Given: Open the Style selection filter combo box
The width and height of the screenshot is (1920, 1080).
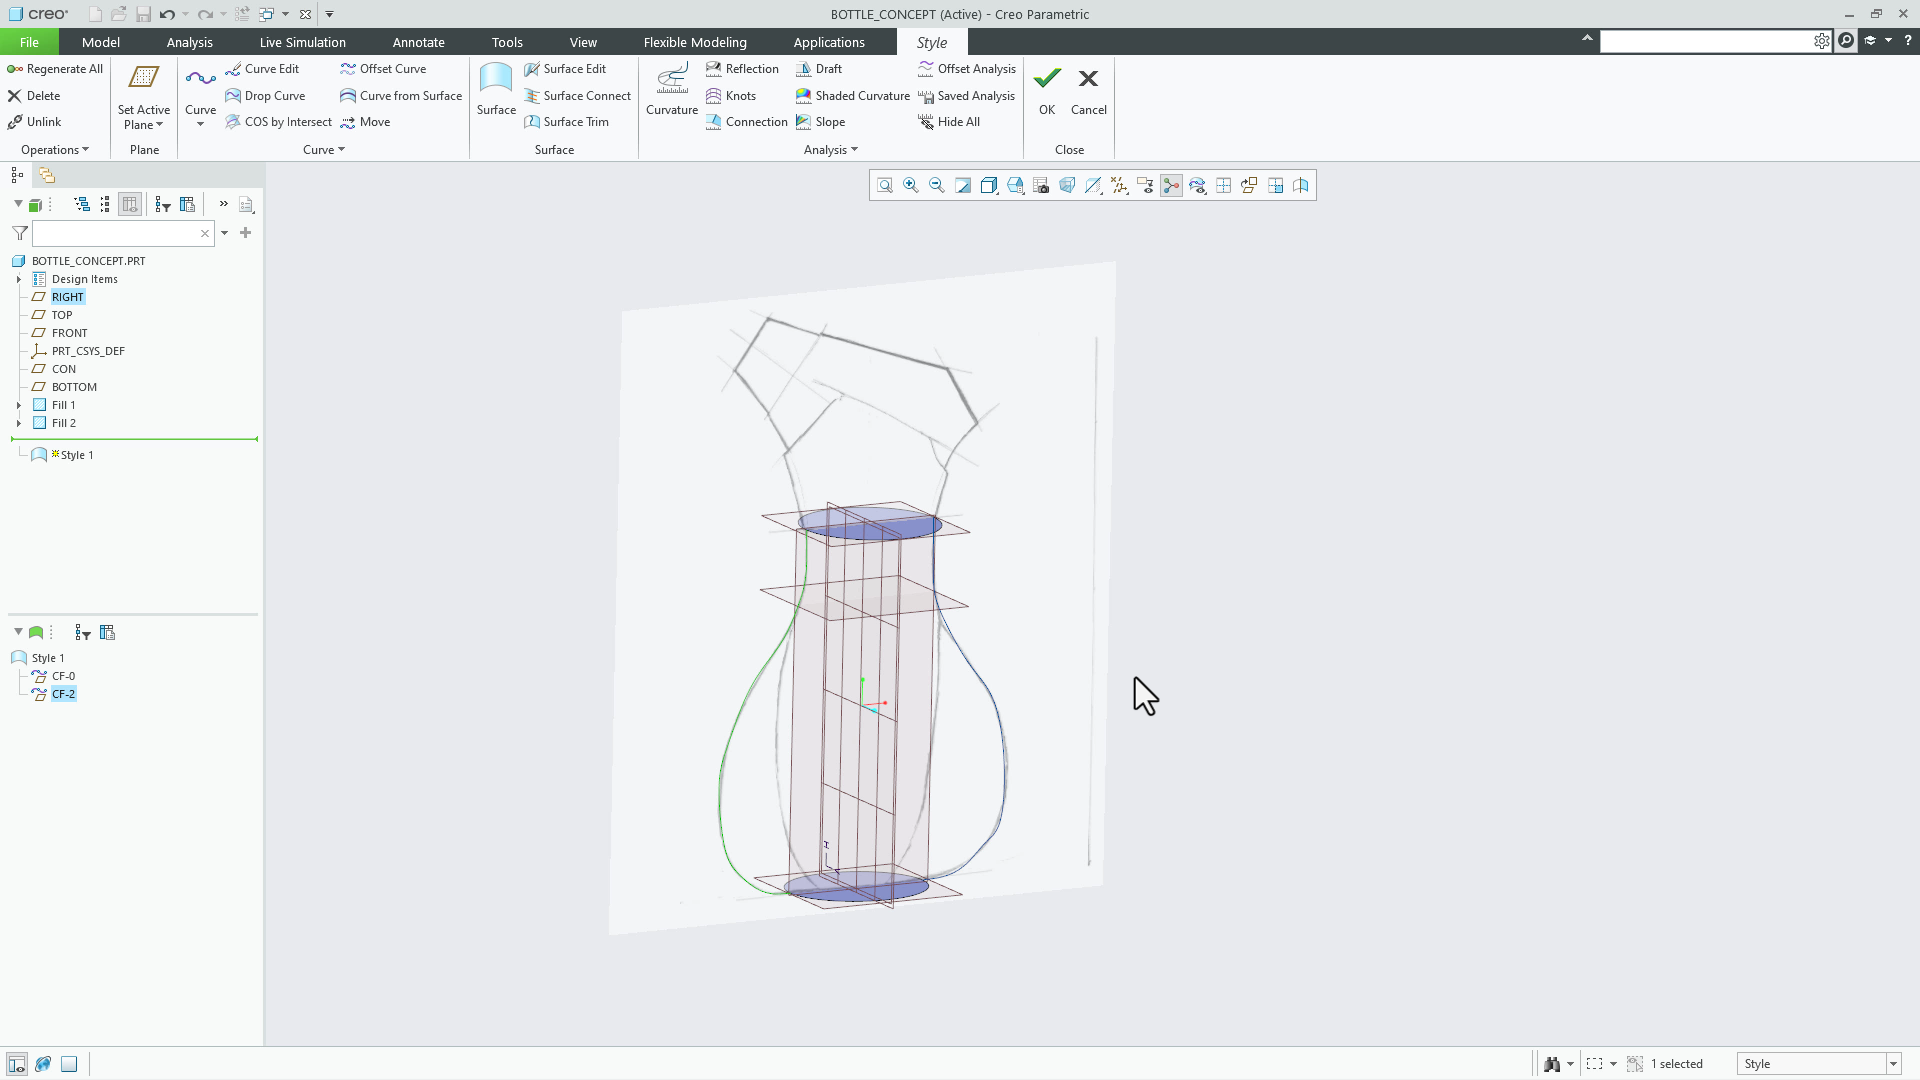Looking at the screenshot, I should point(1818,1064).
